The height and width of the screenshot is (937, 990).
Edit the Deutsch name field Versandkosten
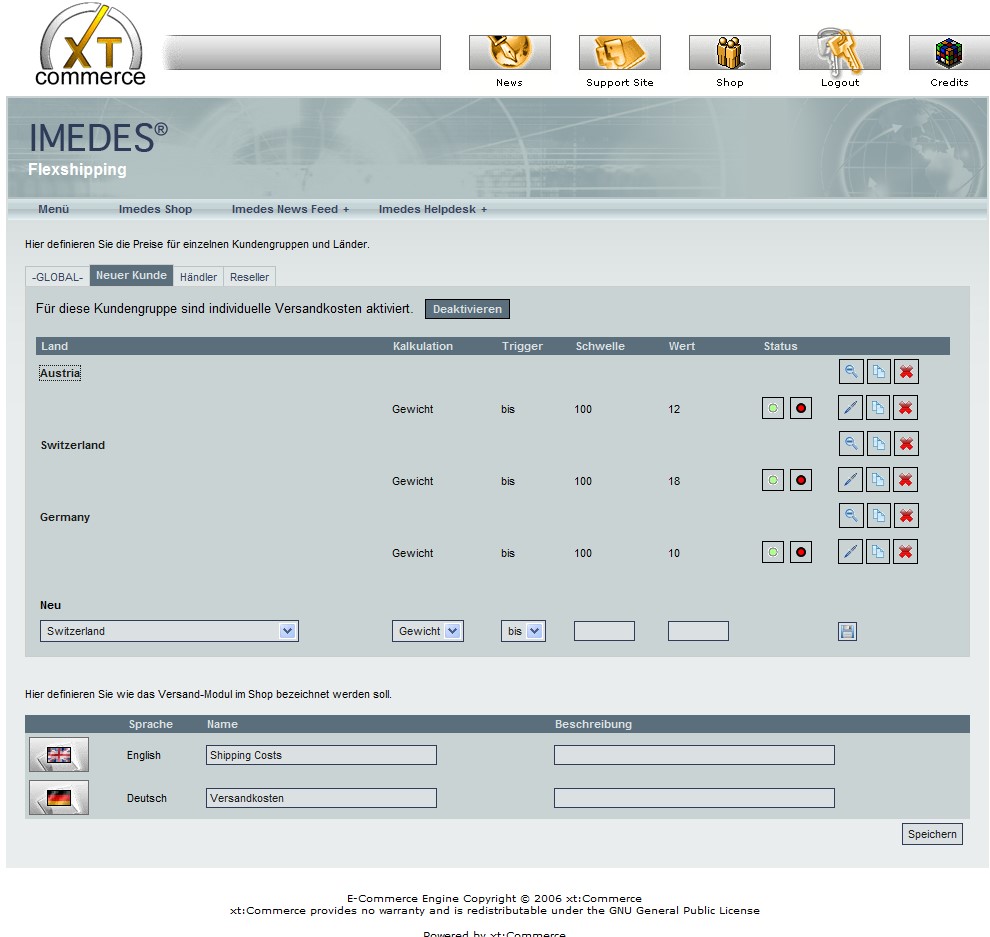tap(321, 798)
